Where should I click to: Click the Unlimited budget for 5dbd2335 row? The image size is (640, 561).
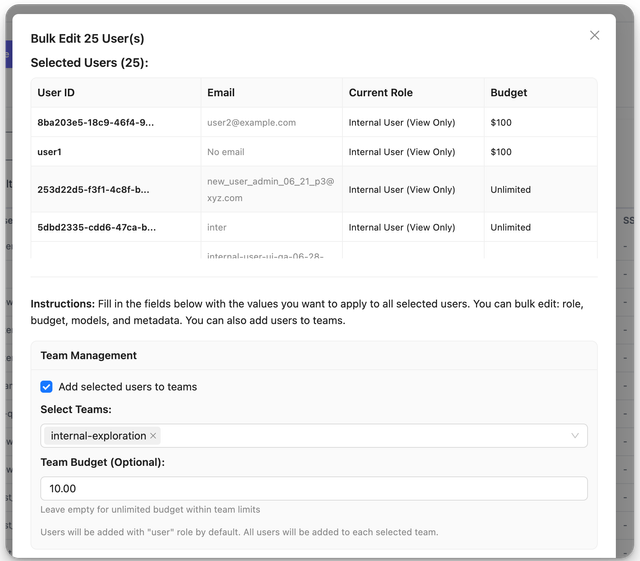(x=510, y=227)
